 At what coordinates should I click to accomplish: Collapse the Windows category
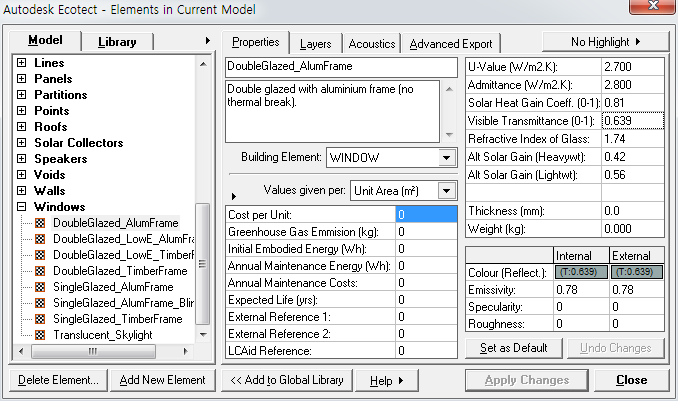22,207
